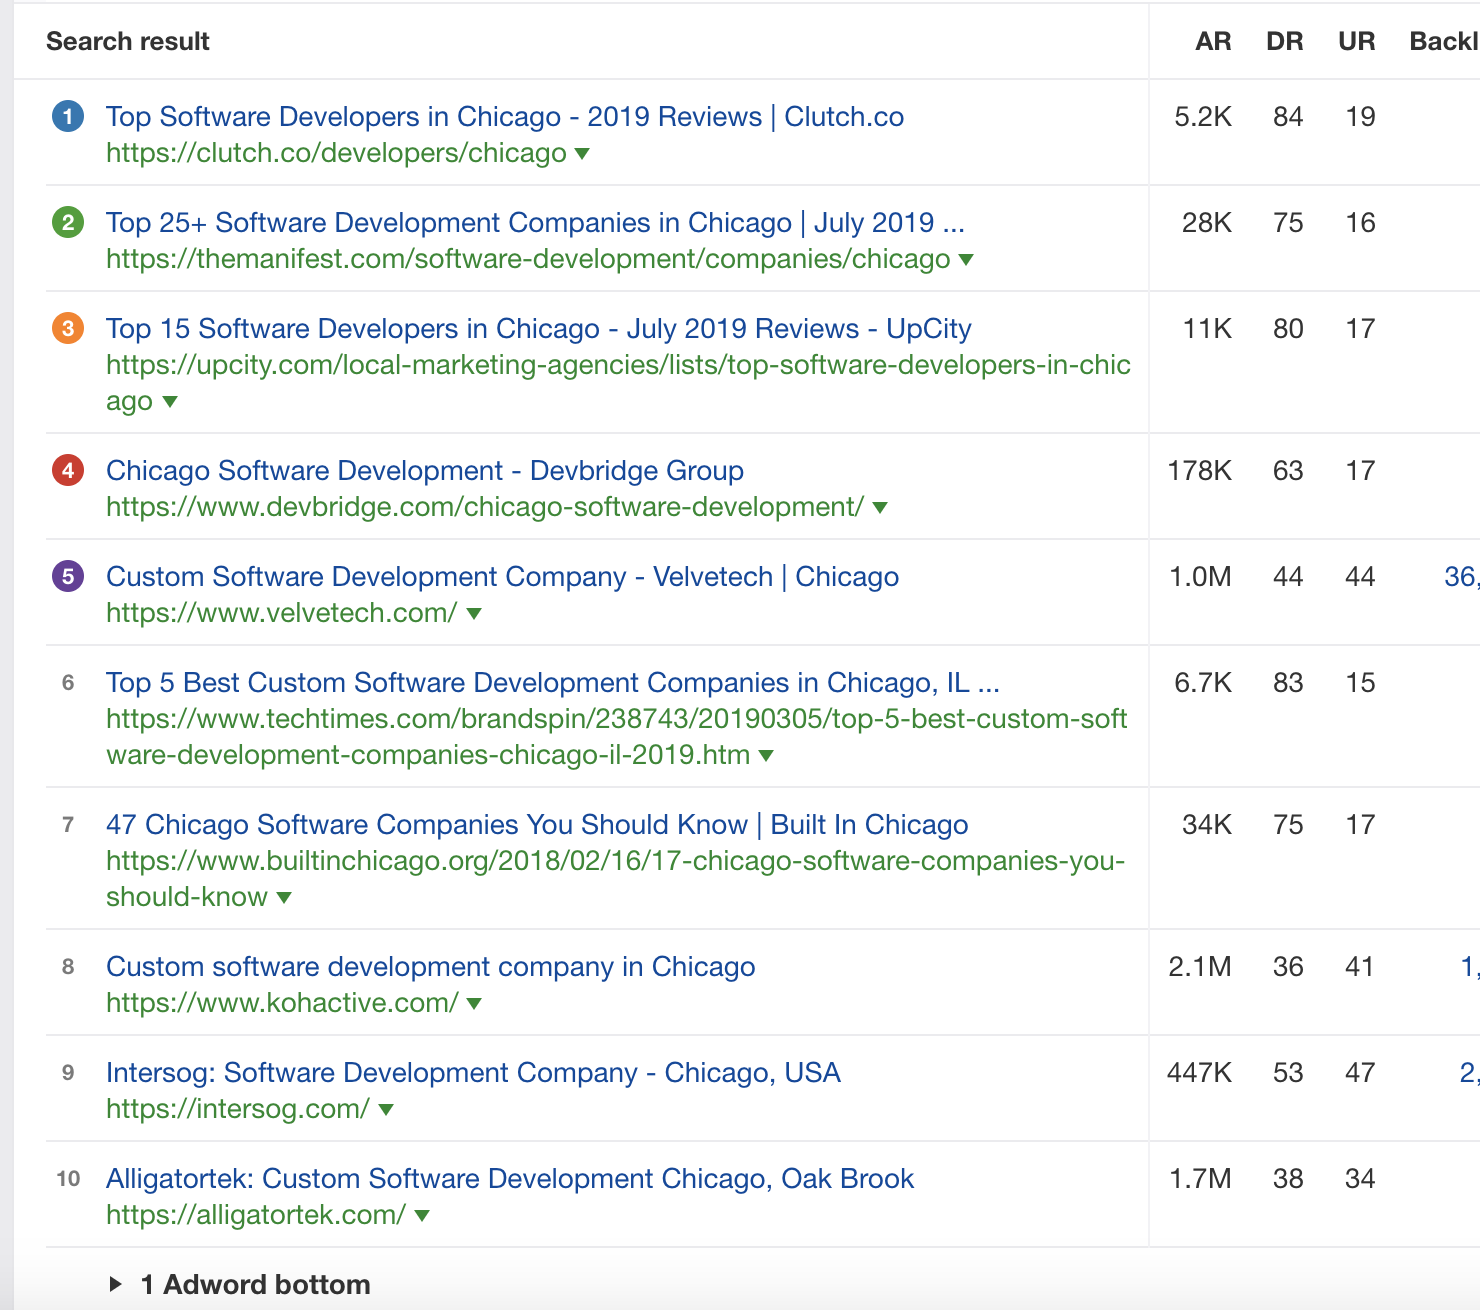
Task: Open the clutch.co/developers/chicago URL
Action: coord(336,153)
